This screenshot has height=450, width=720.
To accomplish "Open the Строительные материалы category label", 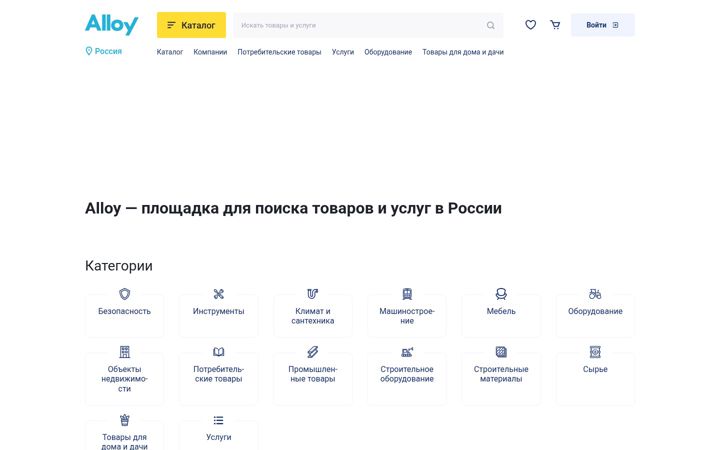I will 501,374.
